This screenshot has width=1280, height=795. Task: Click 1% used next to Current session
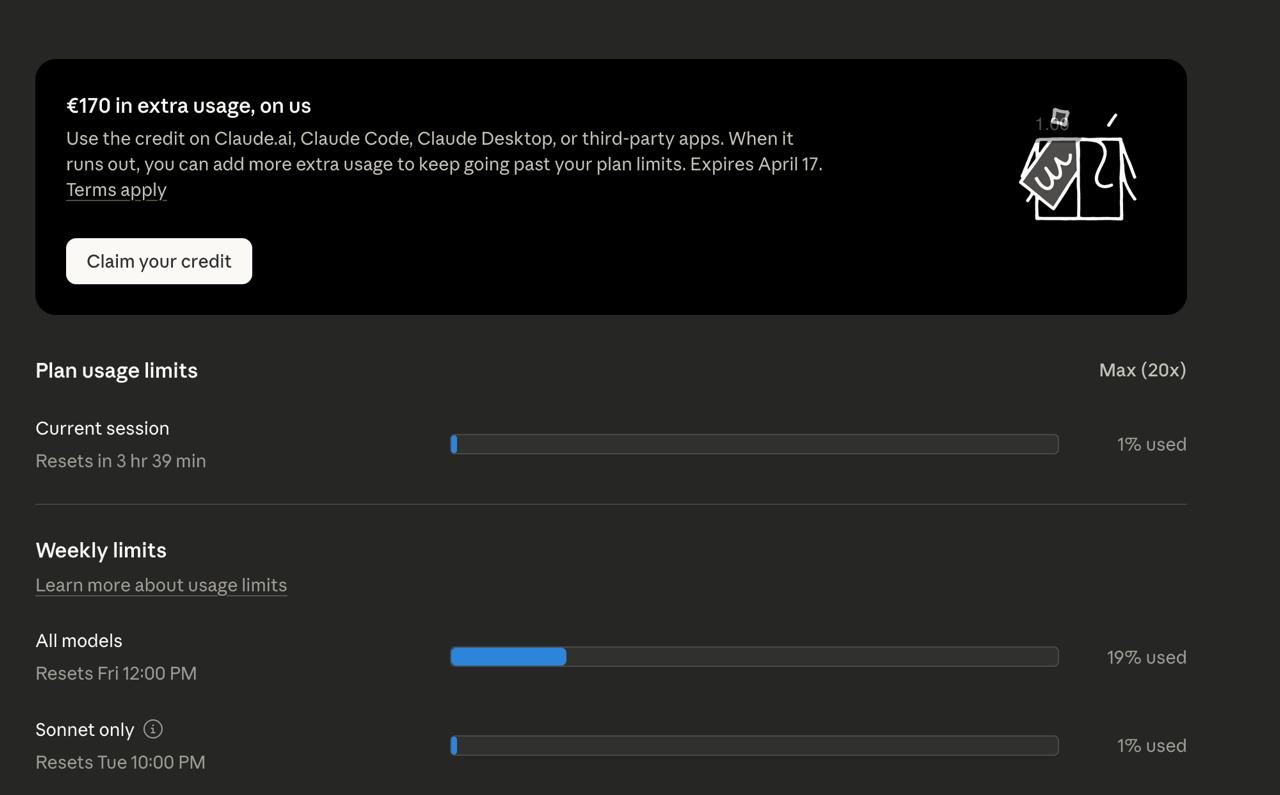1151,444
